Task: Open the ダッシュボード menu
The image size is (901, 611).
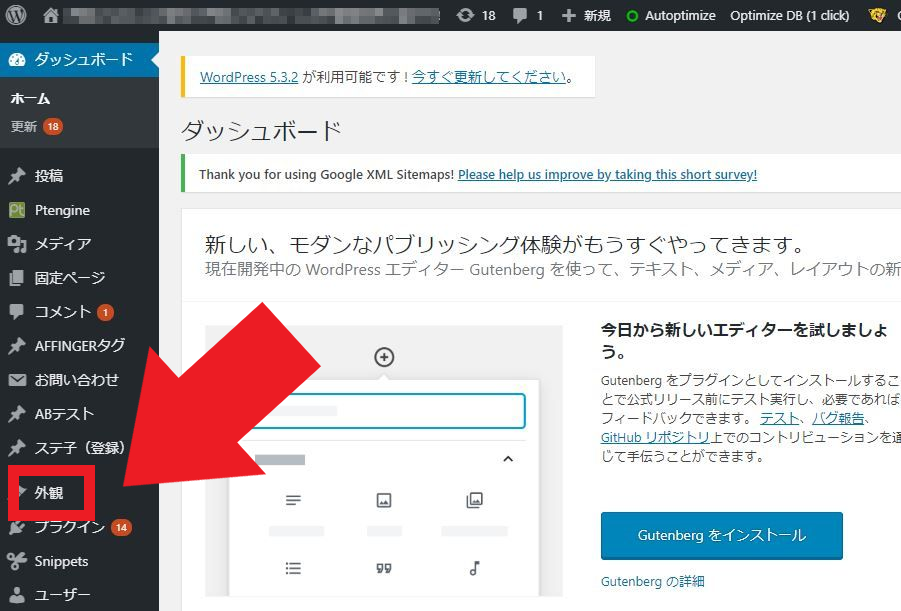Action: point(79,59)
